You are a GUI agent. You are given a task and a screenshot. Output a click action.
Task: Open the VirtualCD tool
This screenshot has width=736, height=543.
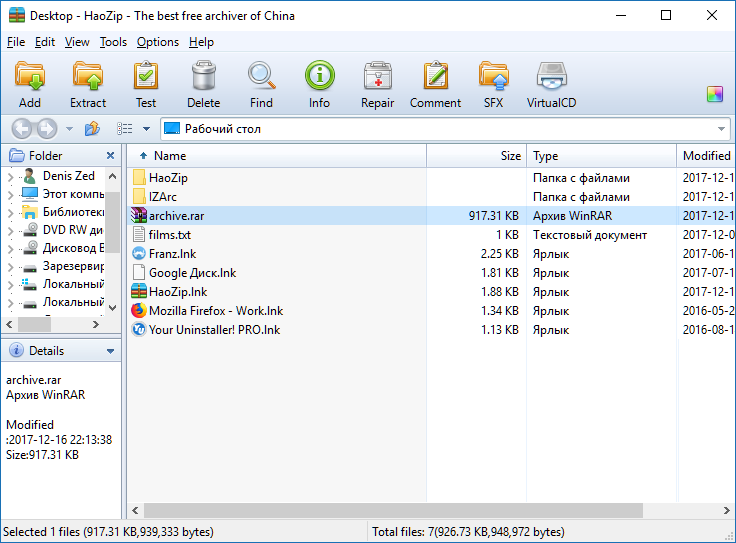tap(552, 76)
